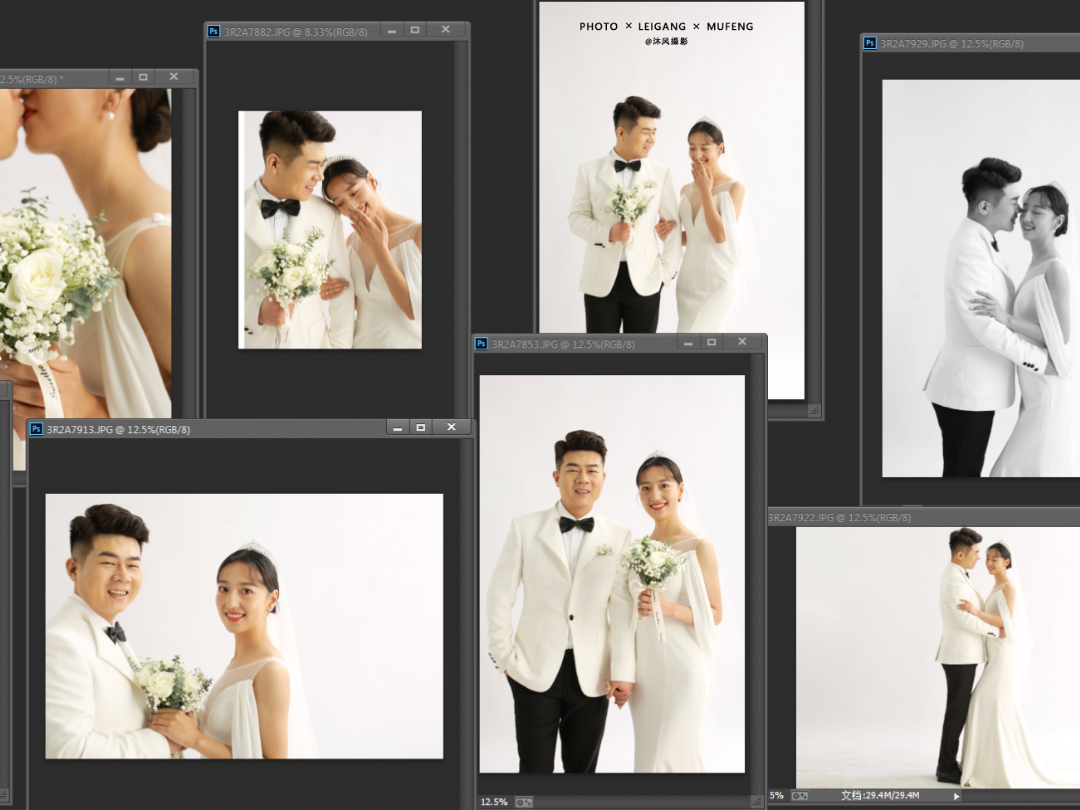Click the resize grip of the PHOTO LEIGANG MUFENG window
Image resolution: width=1080 pixels, height=810 pixels.
pos(814,411)
